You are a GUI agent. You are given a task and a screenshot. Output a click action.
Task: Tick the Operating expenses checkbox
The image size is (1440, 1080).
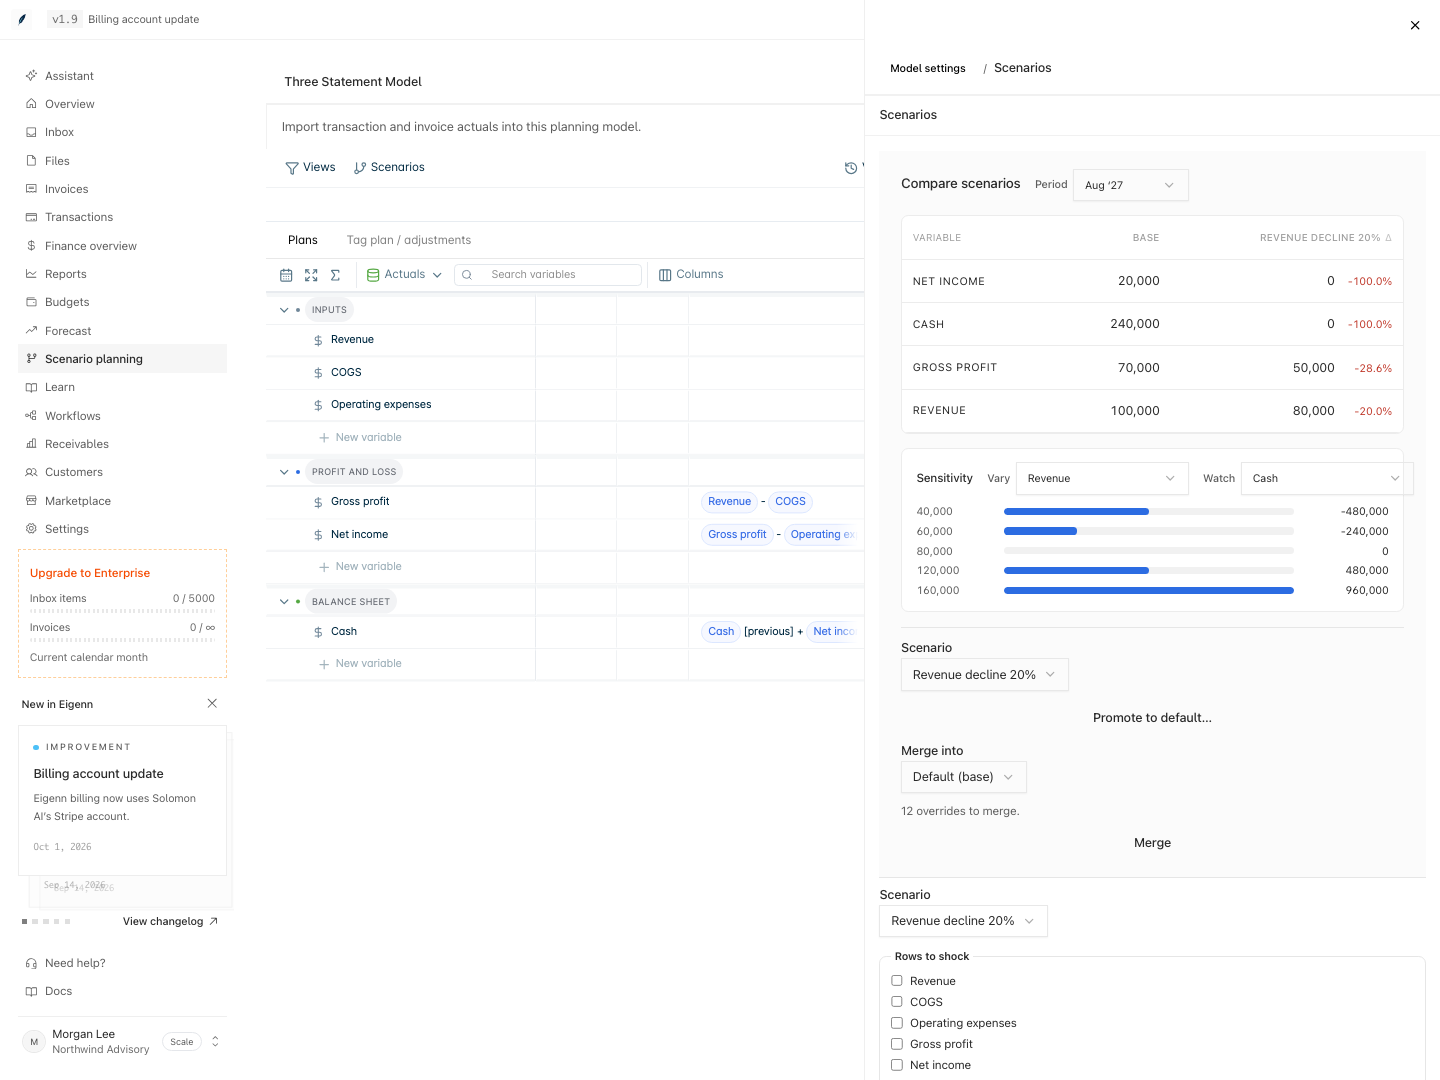897,1023
